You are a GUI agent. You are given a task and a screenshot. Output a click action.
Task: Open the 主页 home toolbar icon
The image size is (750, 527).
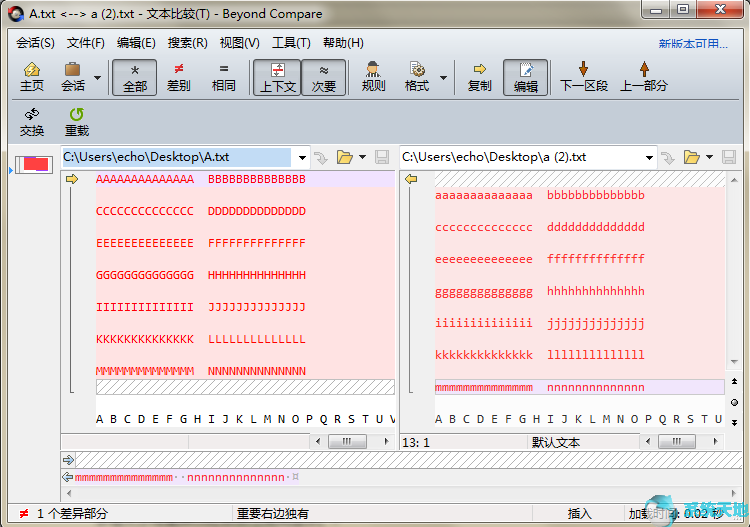pyautogui.click(x=32, y=77)
